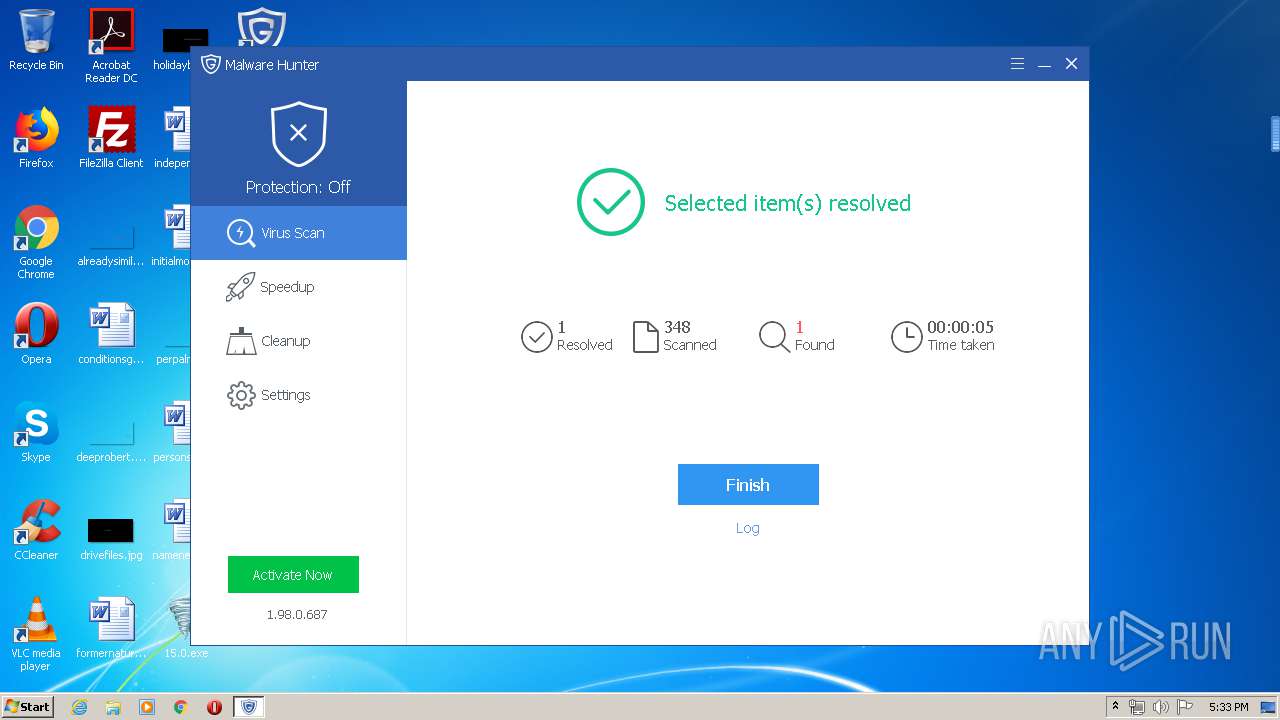This screenshot has width=1280, height=720.
Task: Open the Windows Start menu
Action: coord(27,707)
